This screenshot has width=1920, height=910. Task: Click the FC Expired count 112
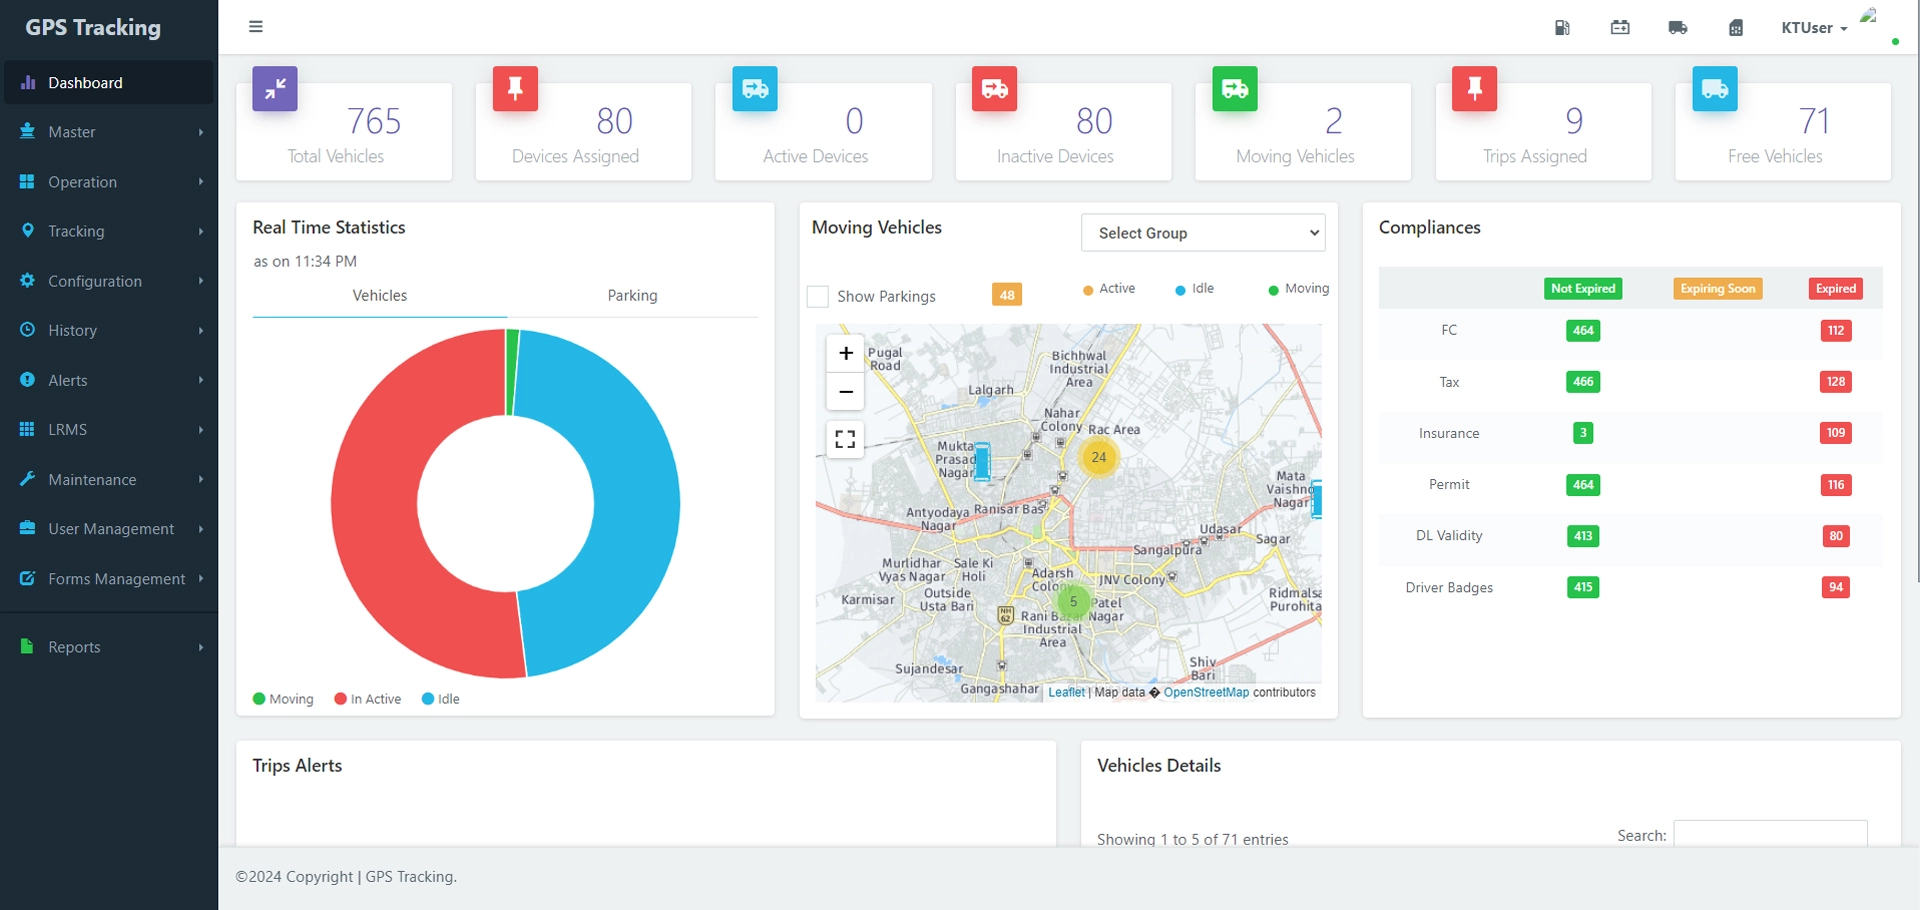(x=1836, y=331)
